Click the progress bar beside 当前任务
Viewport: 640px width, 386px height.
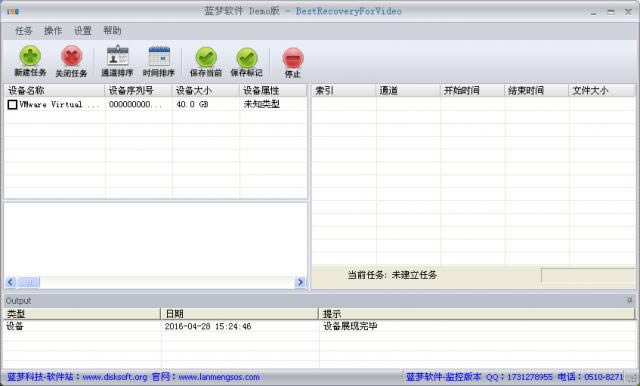(588, 275)
